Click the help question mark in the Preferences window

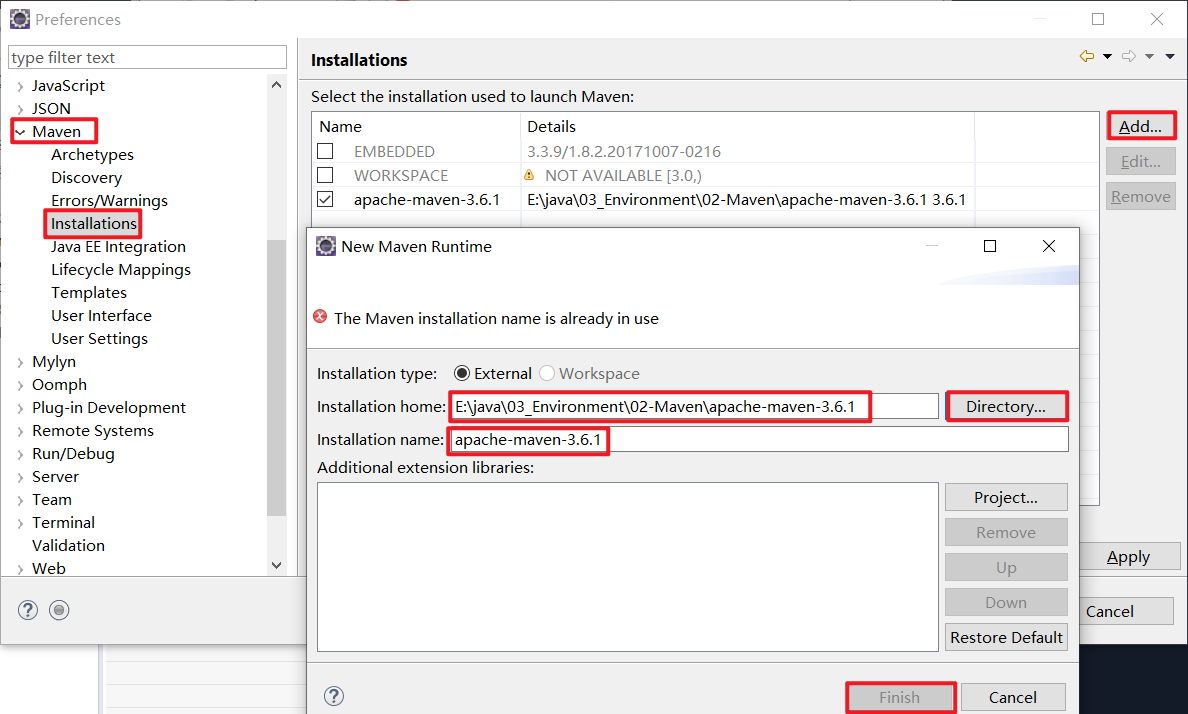(27, 610)
